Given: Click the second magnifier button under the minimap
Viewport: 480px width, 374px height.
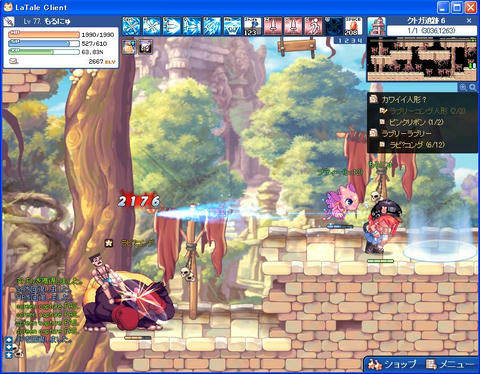Looking at the screenshot, I should [x=473, y=87].
